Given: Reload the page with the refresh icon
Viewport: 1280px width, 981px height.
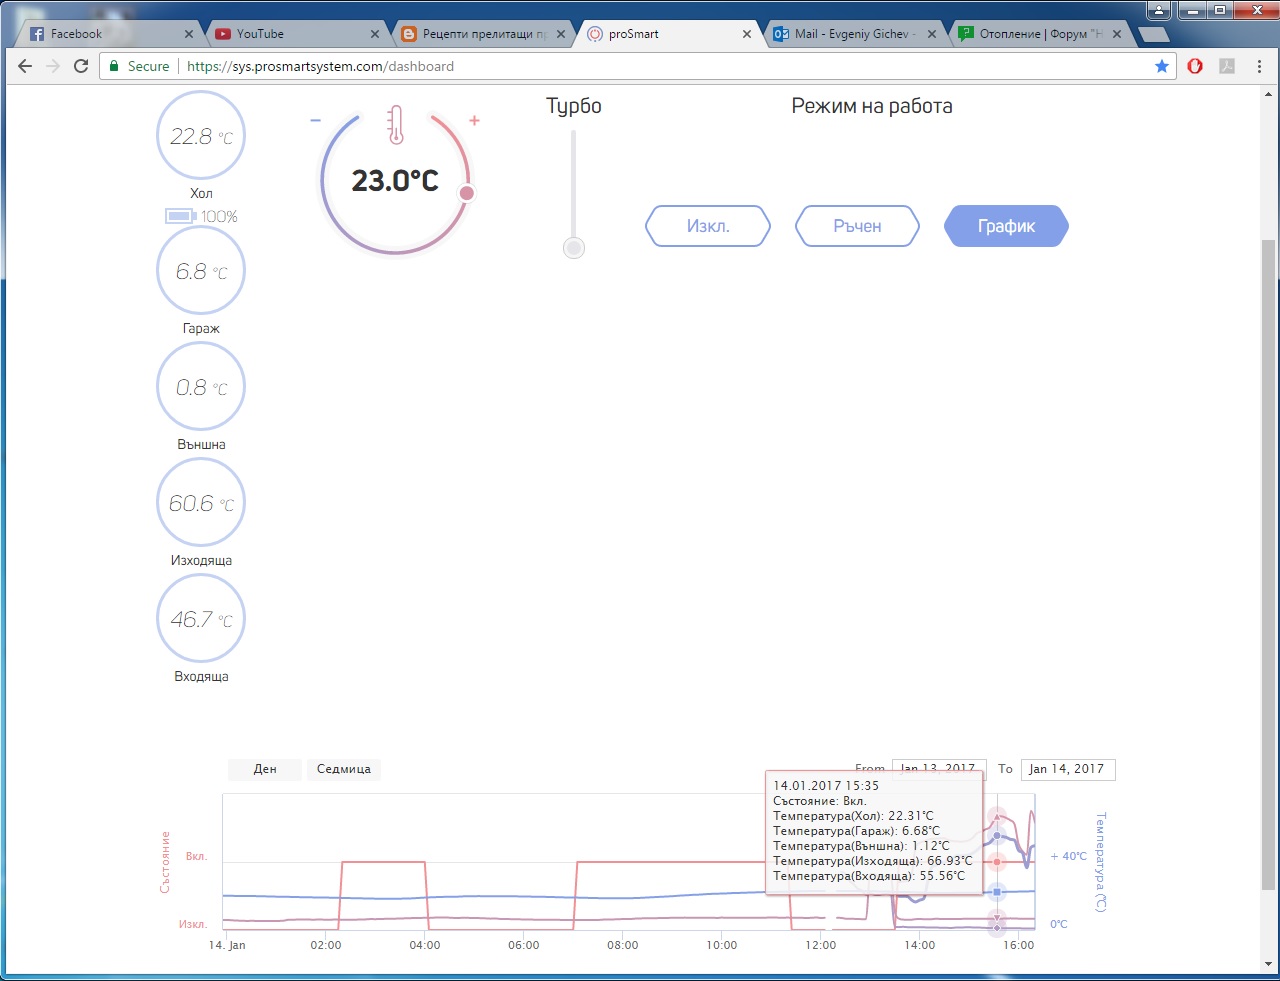Looking at the screenshot, I should pyautogui.click(x=81, y=66).
